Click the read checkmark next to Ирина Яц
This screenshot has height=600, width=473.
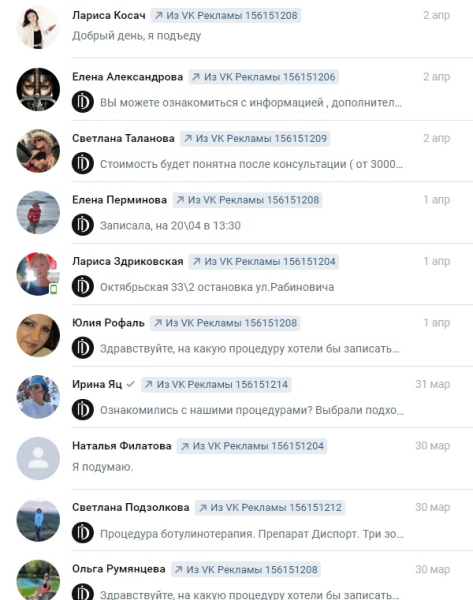[x=130, y=384]
